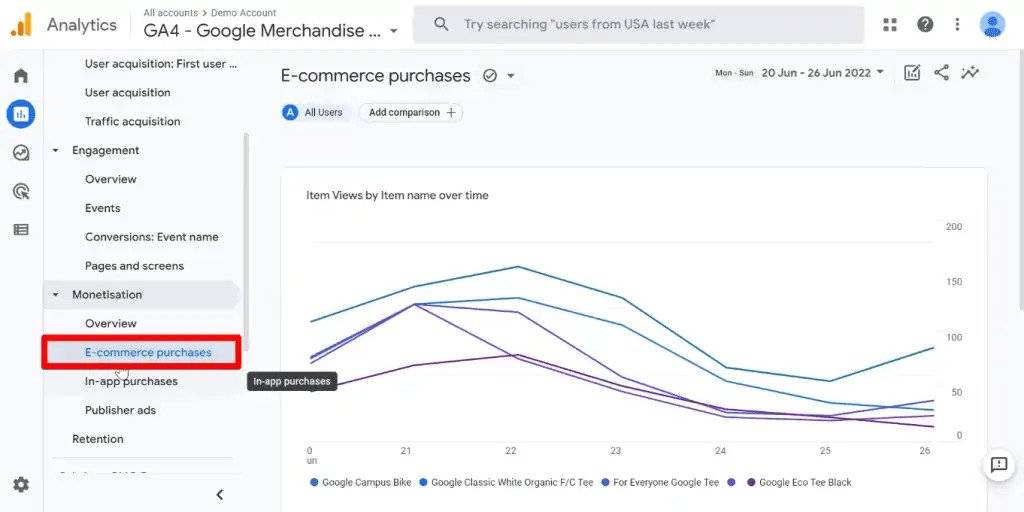Open Conversions: Event name report
This screenshot has width=1024, height=512.
coord(152,236)
